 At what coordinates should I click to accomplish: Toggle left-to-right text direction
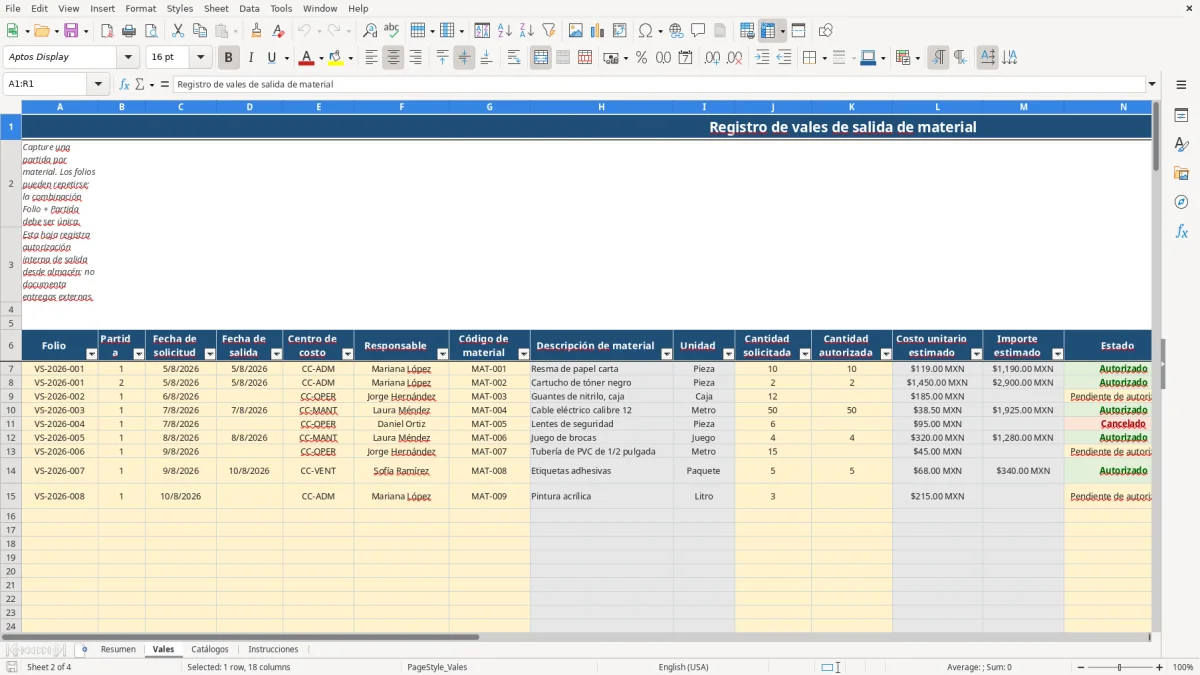tap(938, 57)
